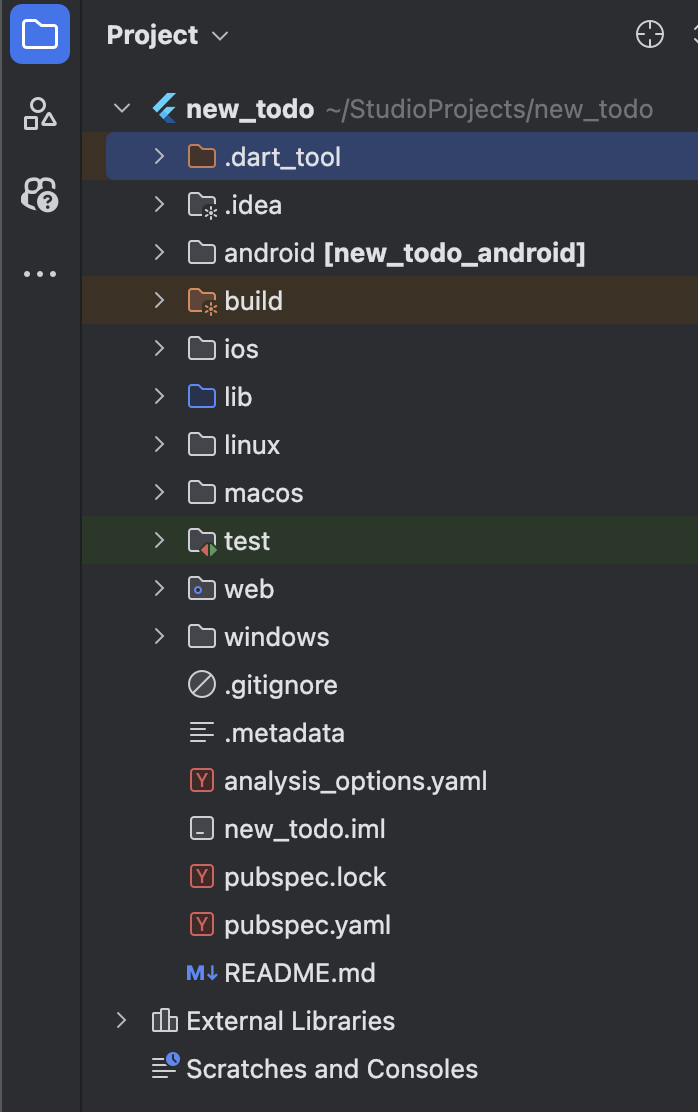698x1112 pixels.
Task: Select Scratches and Consoles entry
Action: click(331, 1069)
